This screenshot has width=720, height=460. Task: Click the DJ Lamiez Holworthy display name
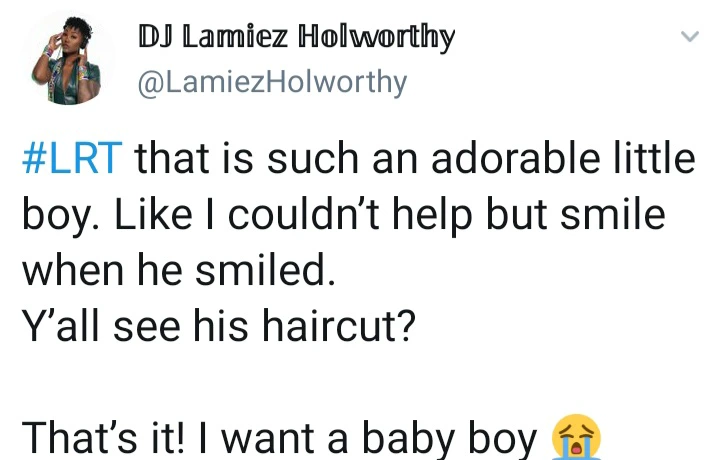pyautogui.click(x=297, y=37)
